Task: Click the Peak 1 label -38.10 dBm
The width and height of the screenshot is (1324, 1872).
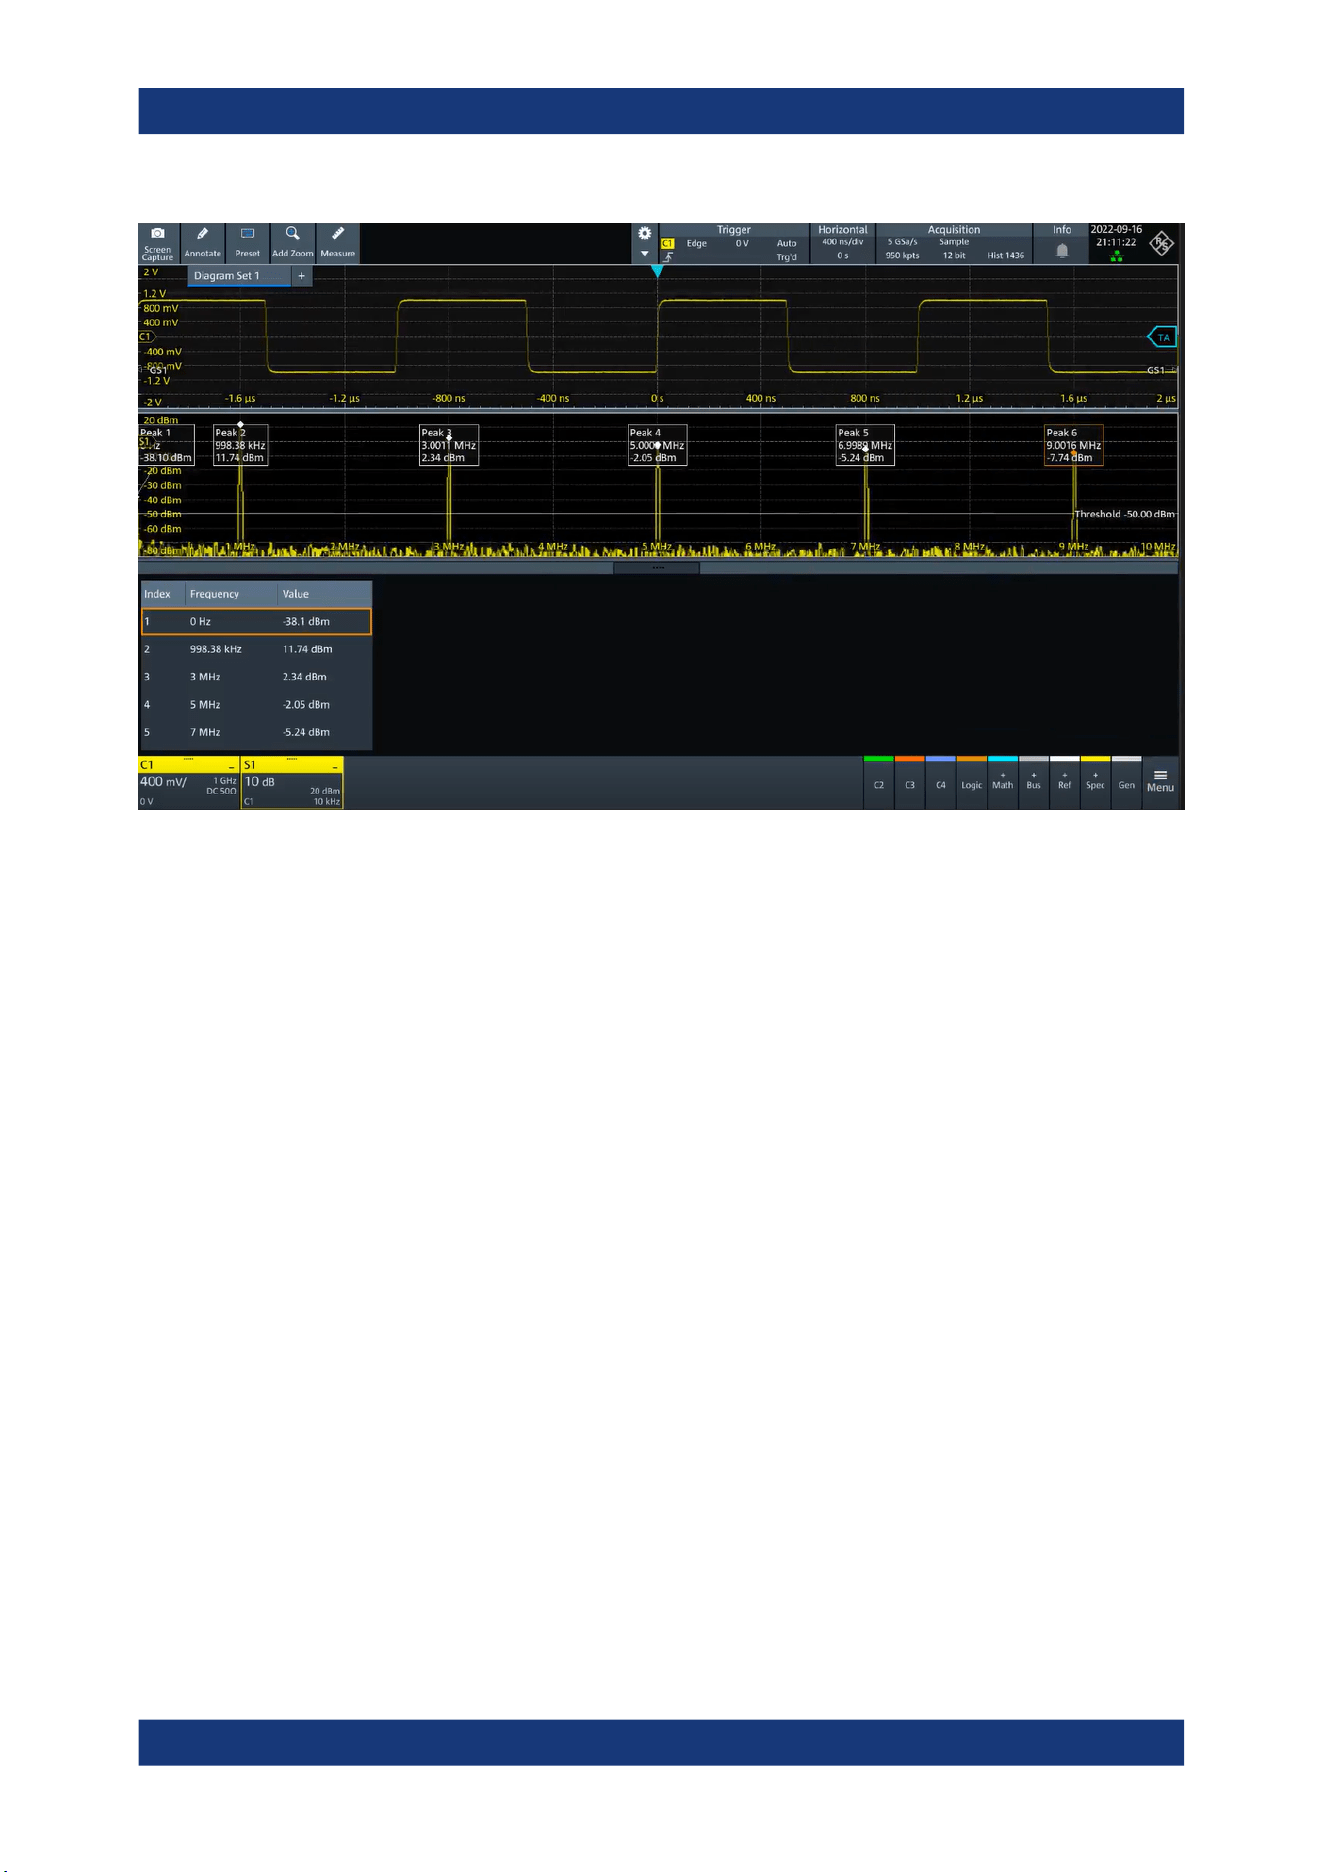Action: coord(165,445)
